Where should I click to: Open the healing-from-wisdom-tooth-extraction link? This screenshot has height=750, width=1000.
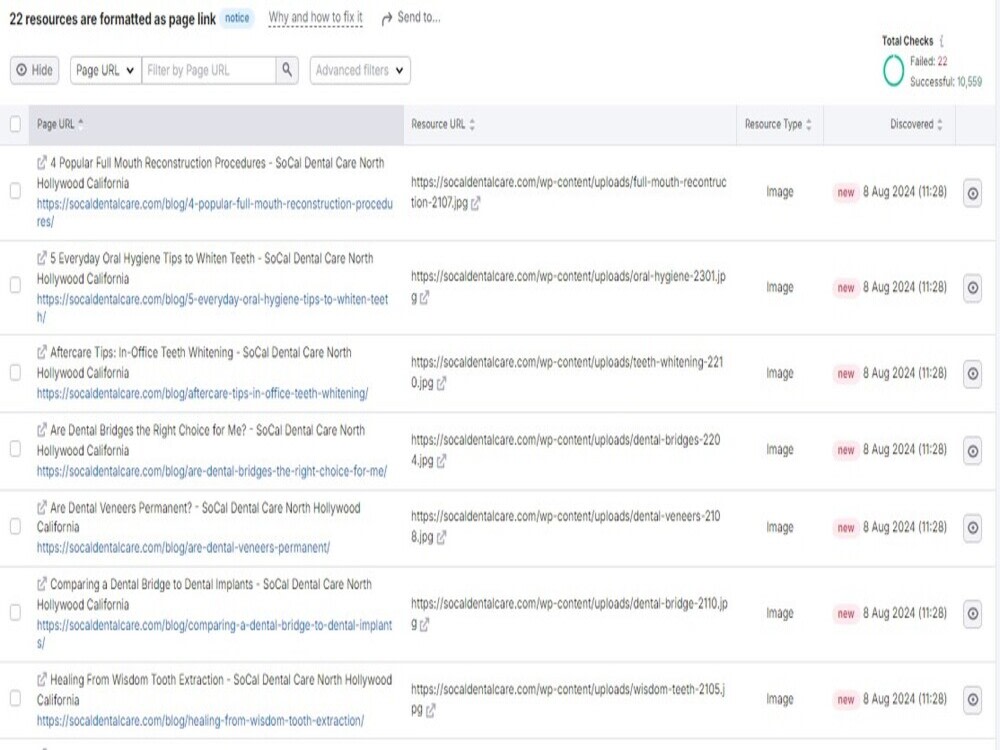pyautogui.click(x=200, y=721)
